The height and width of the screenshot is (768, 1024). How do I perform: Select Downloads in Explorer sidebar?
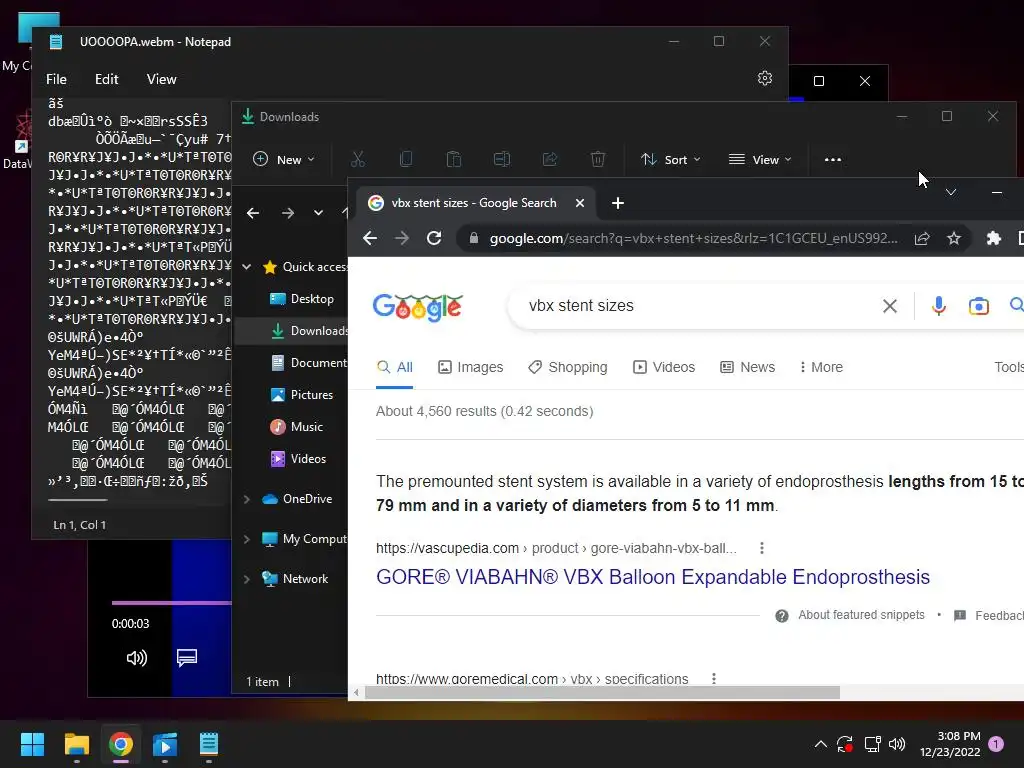tap(309, 330)
